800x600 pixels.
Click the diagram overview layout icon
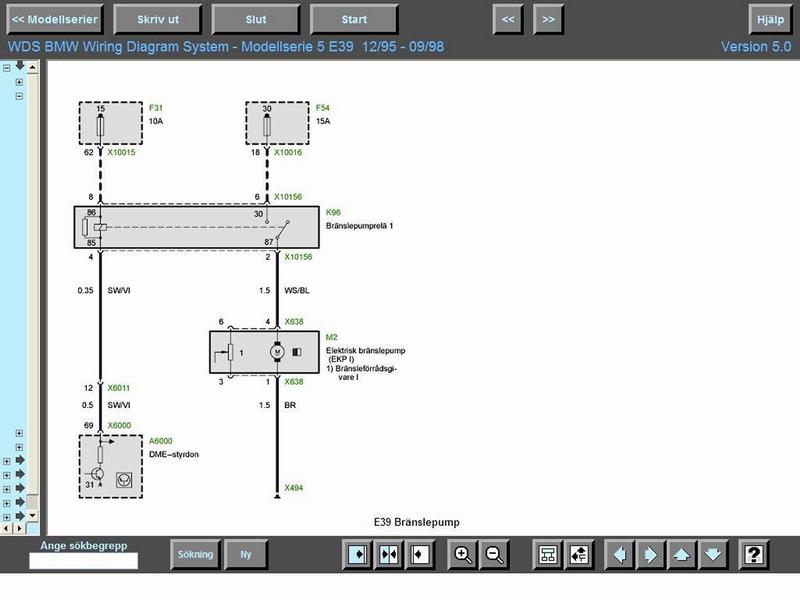[x=547, y=555]
